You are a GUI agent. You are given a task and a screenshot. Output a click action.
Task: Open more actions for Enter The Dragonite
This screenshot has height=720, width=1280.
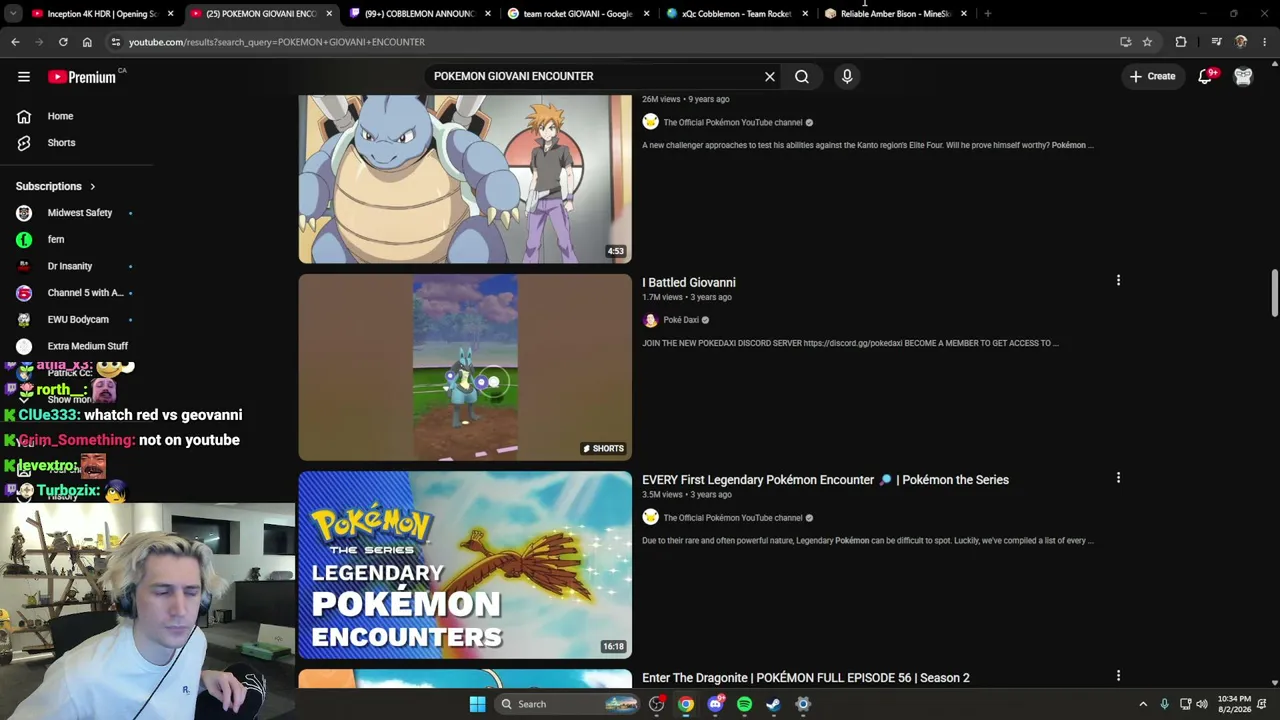[1118, 676]
